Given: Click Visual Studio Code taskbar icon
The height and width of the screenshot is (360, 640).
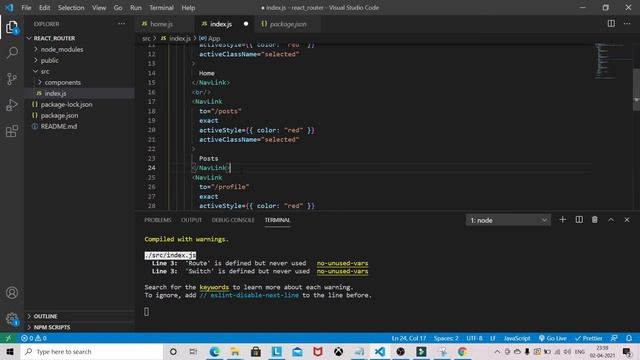Looking at the screenshot, I should 380,351.
